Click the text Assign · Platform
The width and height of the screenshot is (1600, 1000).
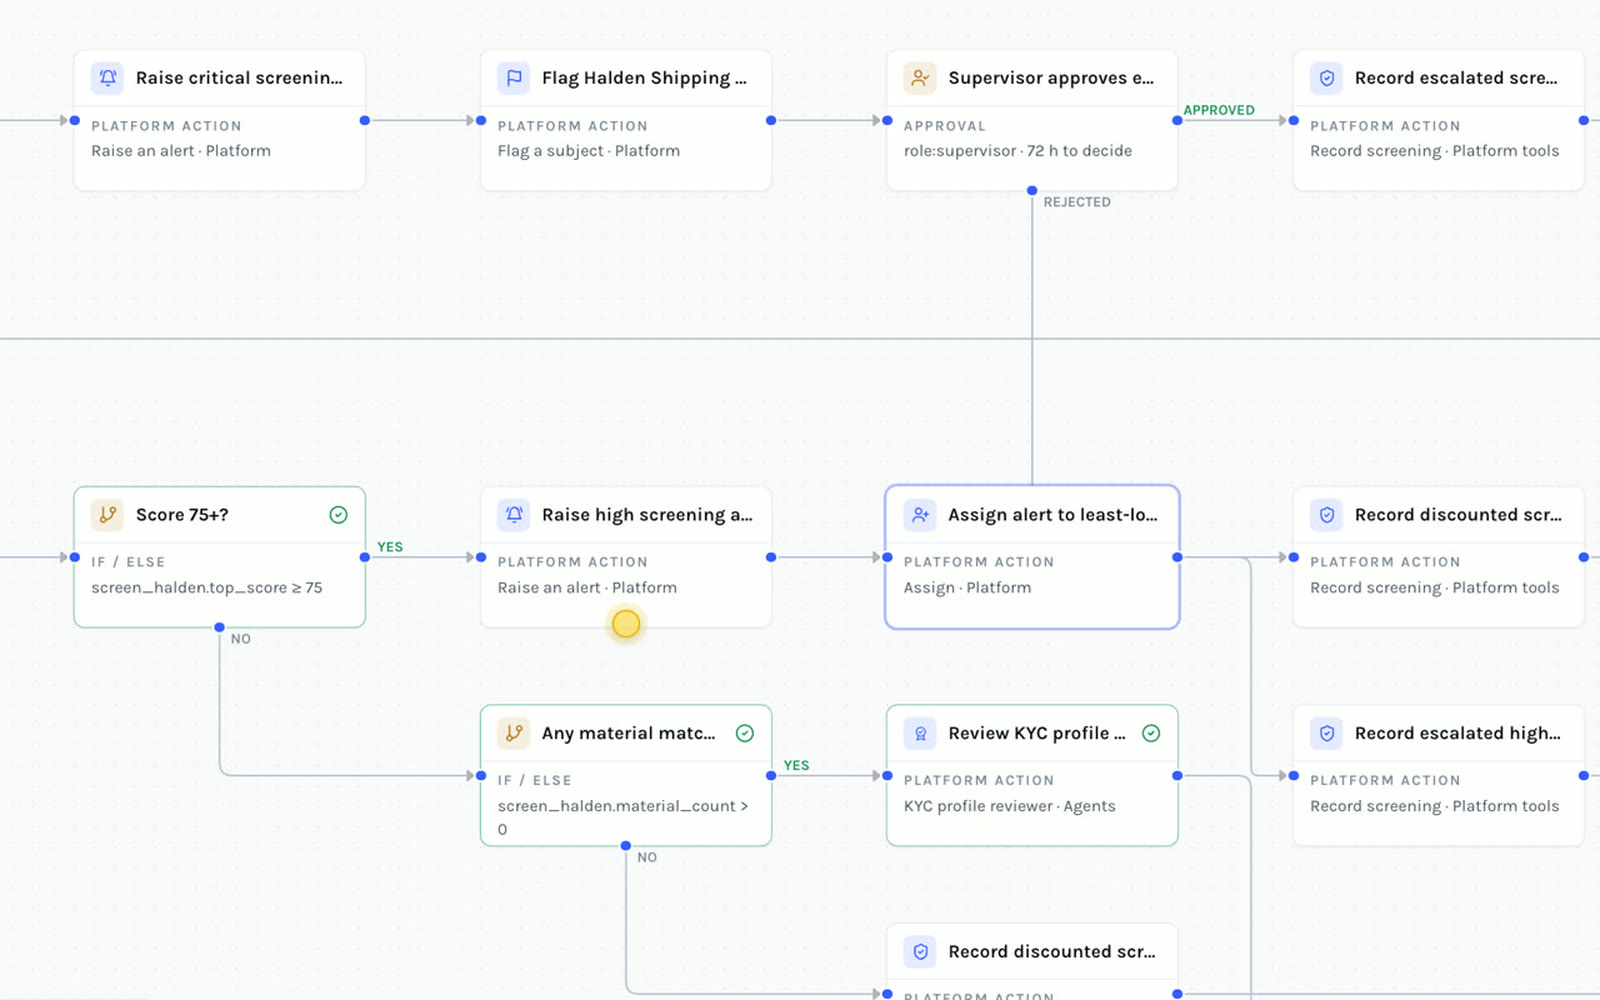coord(967,588)
